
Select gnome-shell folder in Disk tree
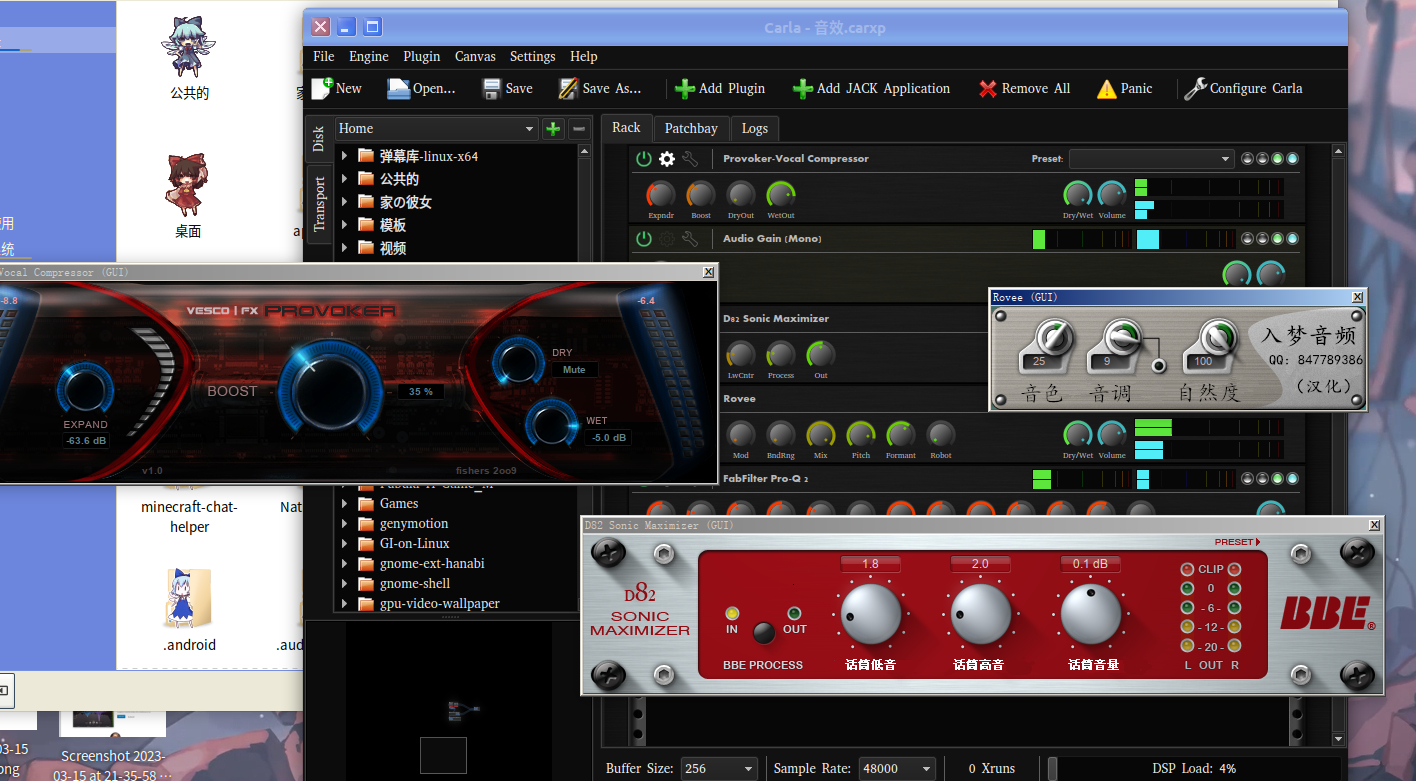pyautogui.click(x=415, y=583)
